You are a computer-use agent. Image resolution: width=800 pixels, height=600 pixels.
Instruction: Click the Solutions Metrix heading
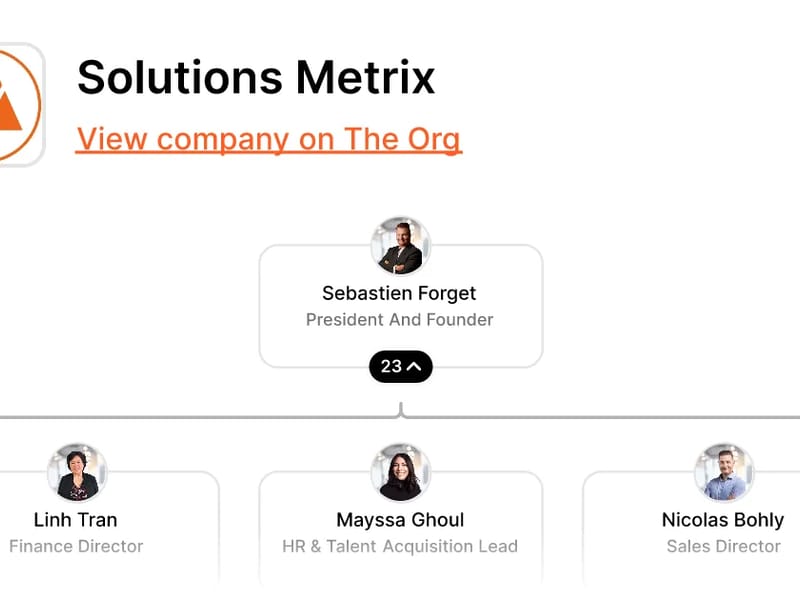[x=256, y=77]
